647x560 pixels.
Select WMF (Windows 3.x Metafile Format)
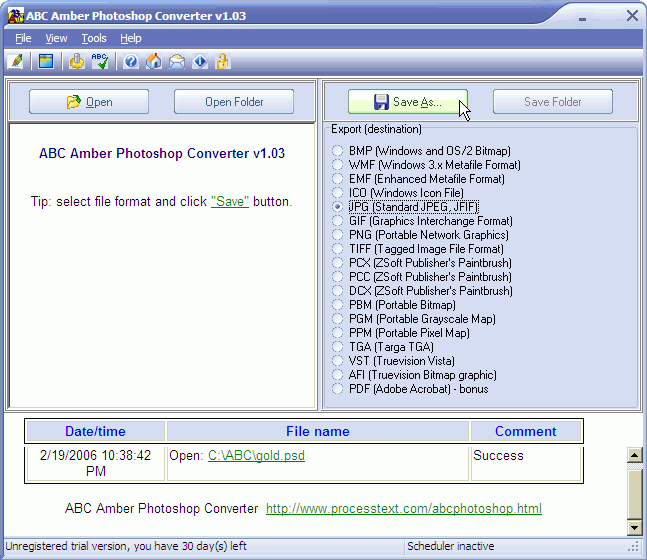click(427, 165)
